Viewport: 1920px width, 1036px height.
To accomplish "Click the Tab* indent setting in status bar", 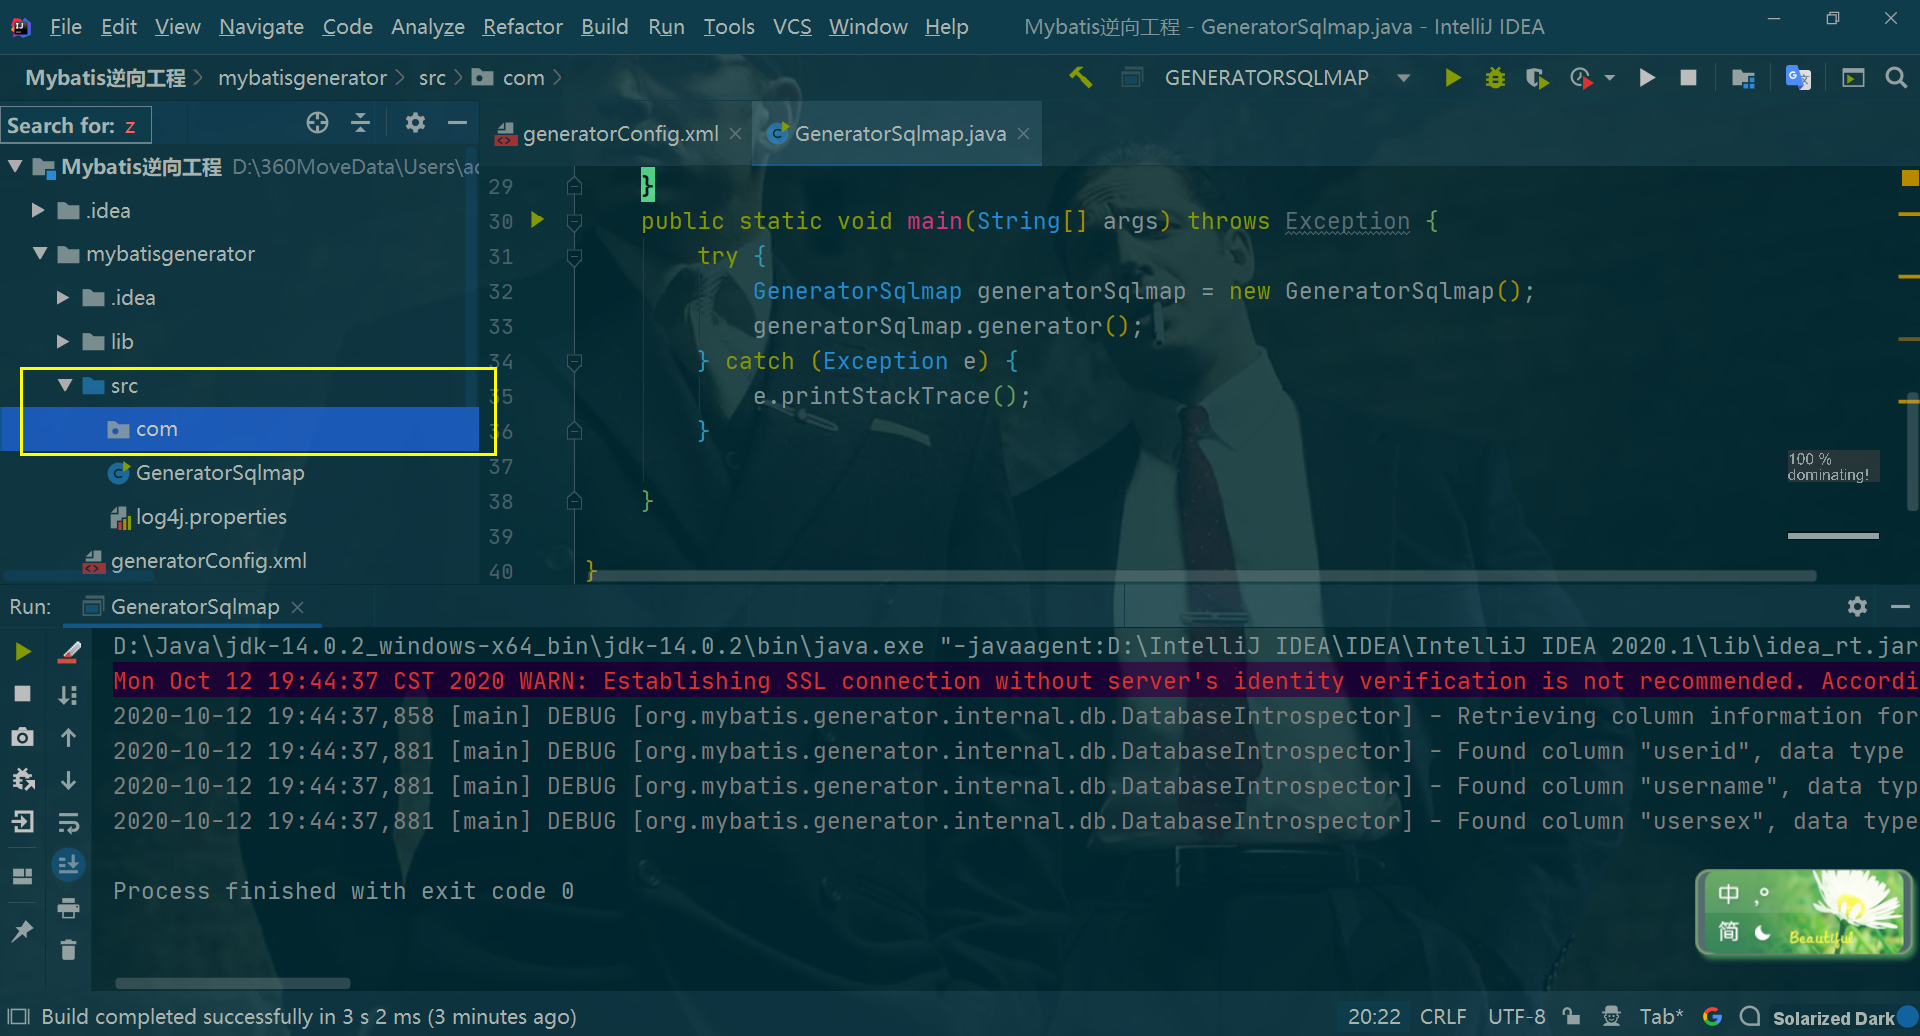I will 1661,1017.
